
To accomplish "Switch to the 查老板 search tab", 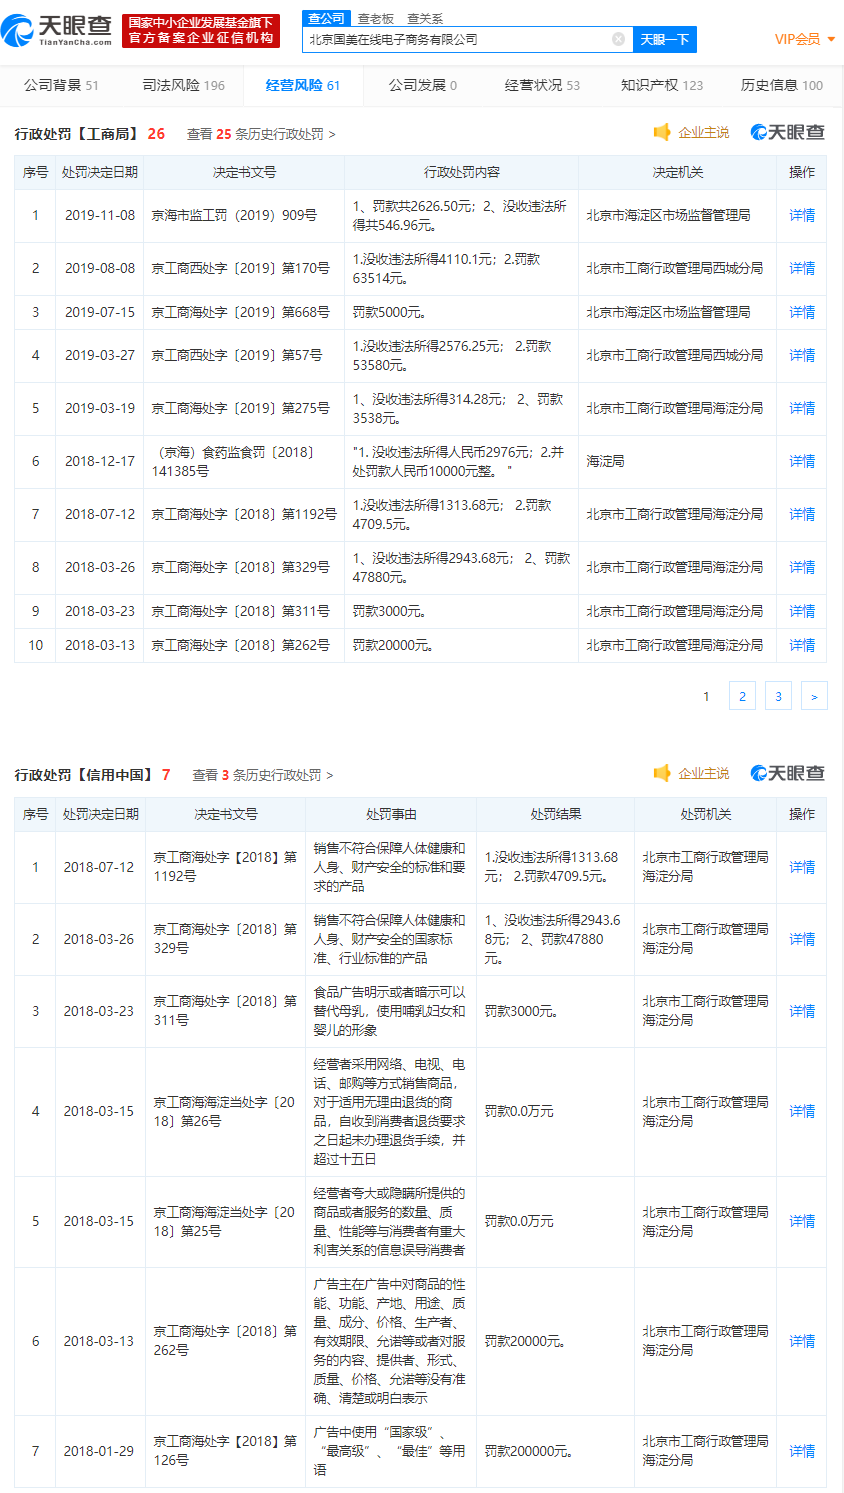I will (376, 18).
